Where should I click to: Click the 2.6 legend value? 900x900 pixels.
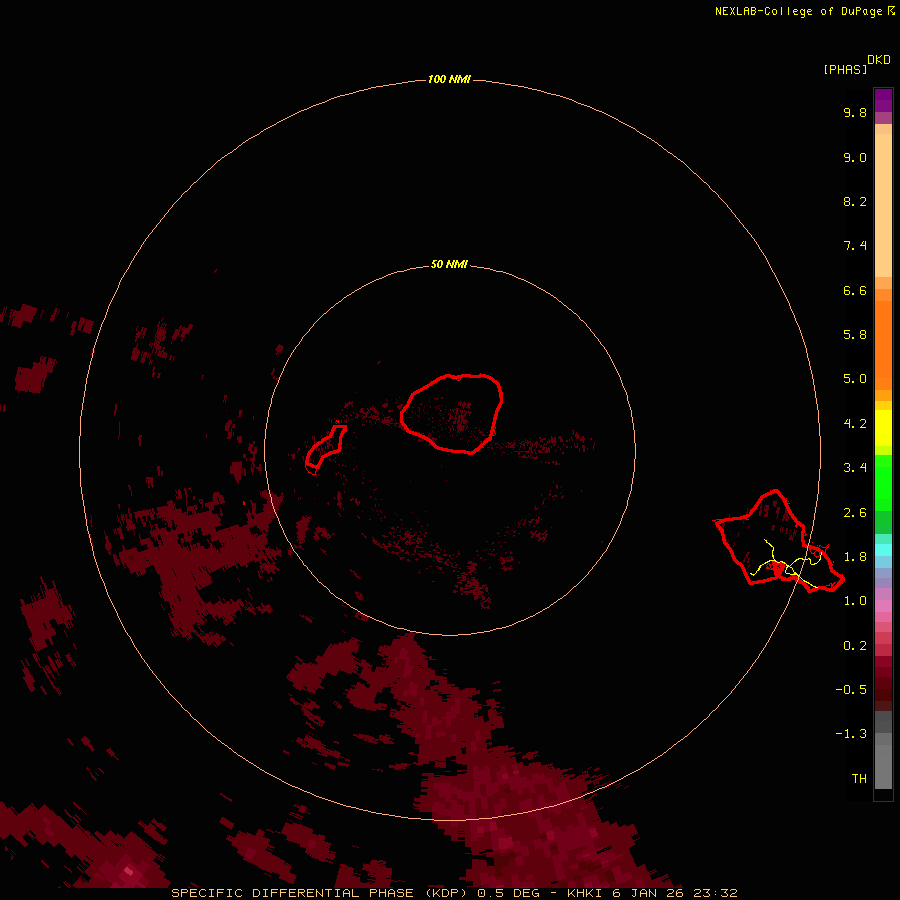pyautogui.click(x=855, y=513)
